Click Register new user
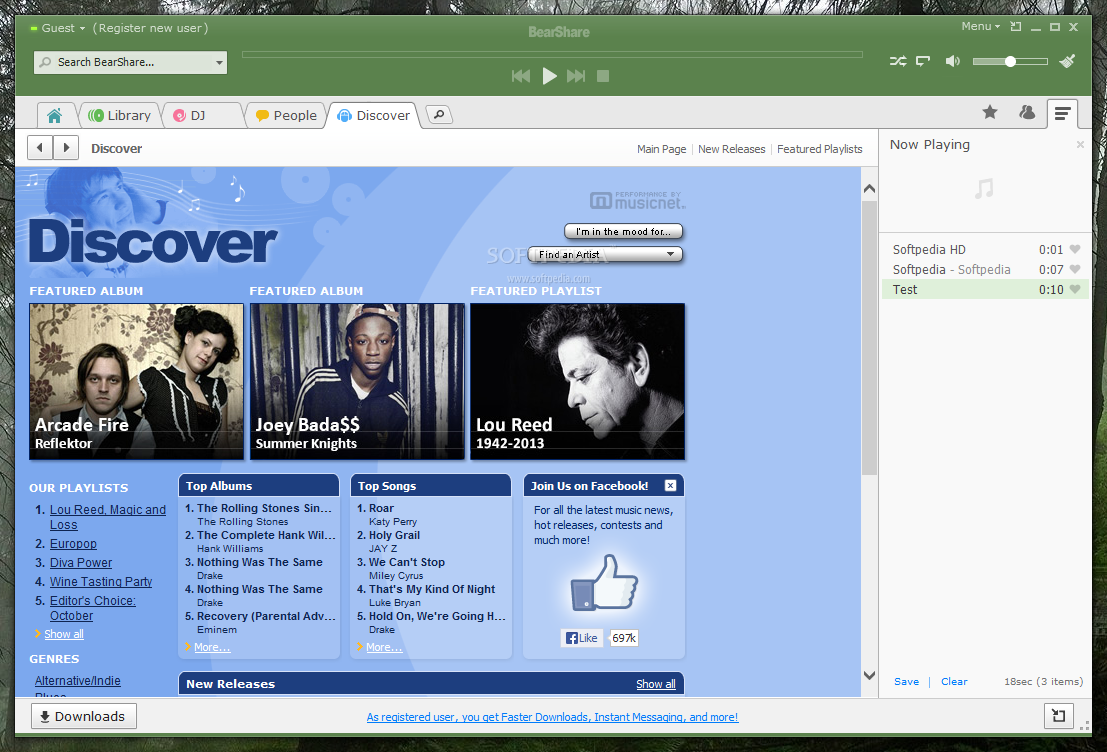Viewport: 1107px width, 752px height. tap(150, 28)
